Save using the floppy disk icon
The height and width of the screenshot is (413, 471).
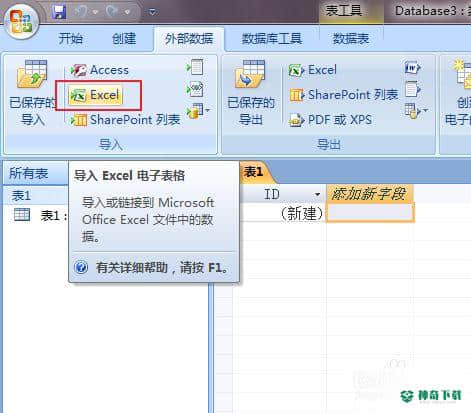click(x=59, y=12)
